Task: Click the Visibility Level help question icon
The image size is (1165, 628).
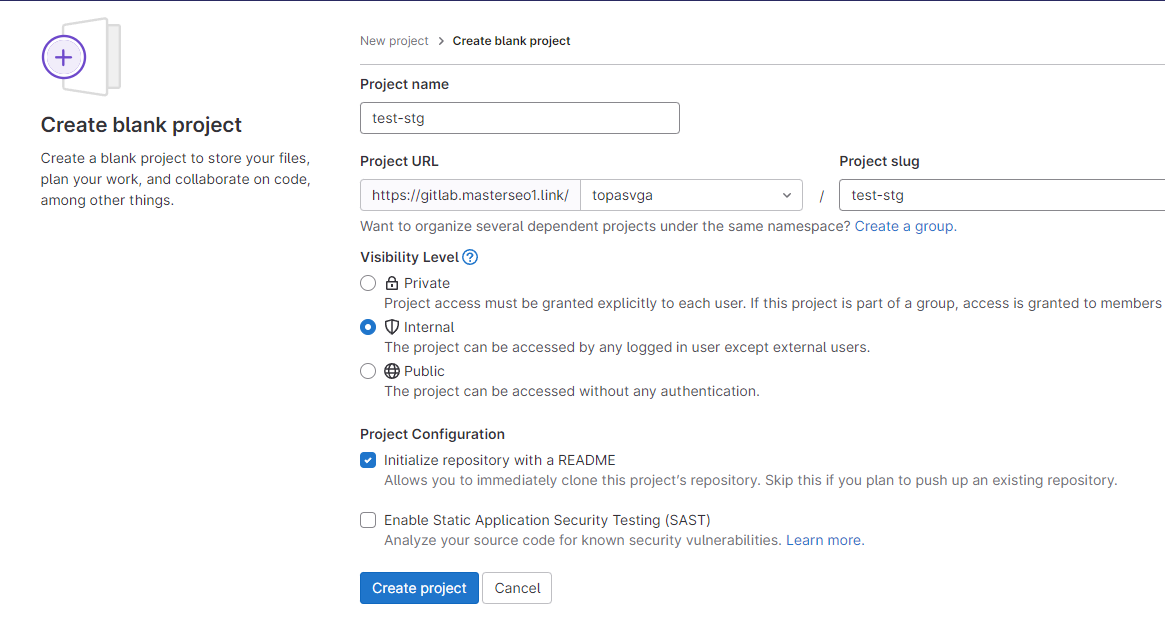Action: click(470, 257)
